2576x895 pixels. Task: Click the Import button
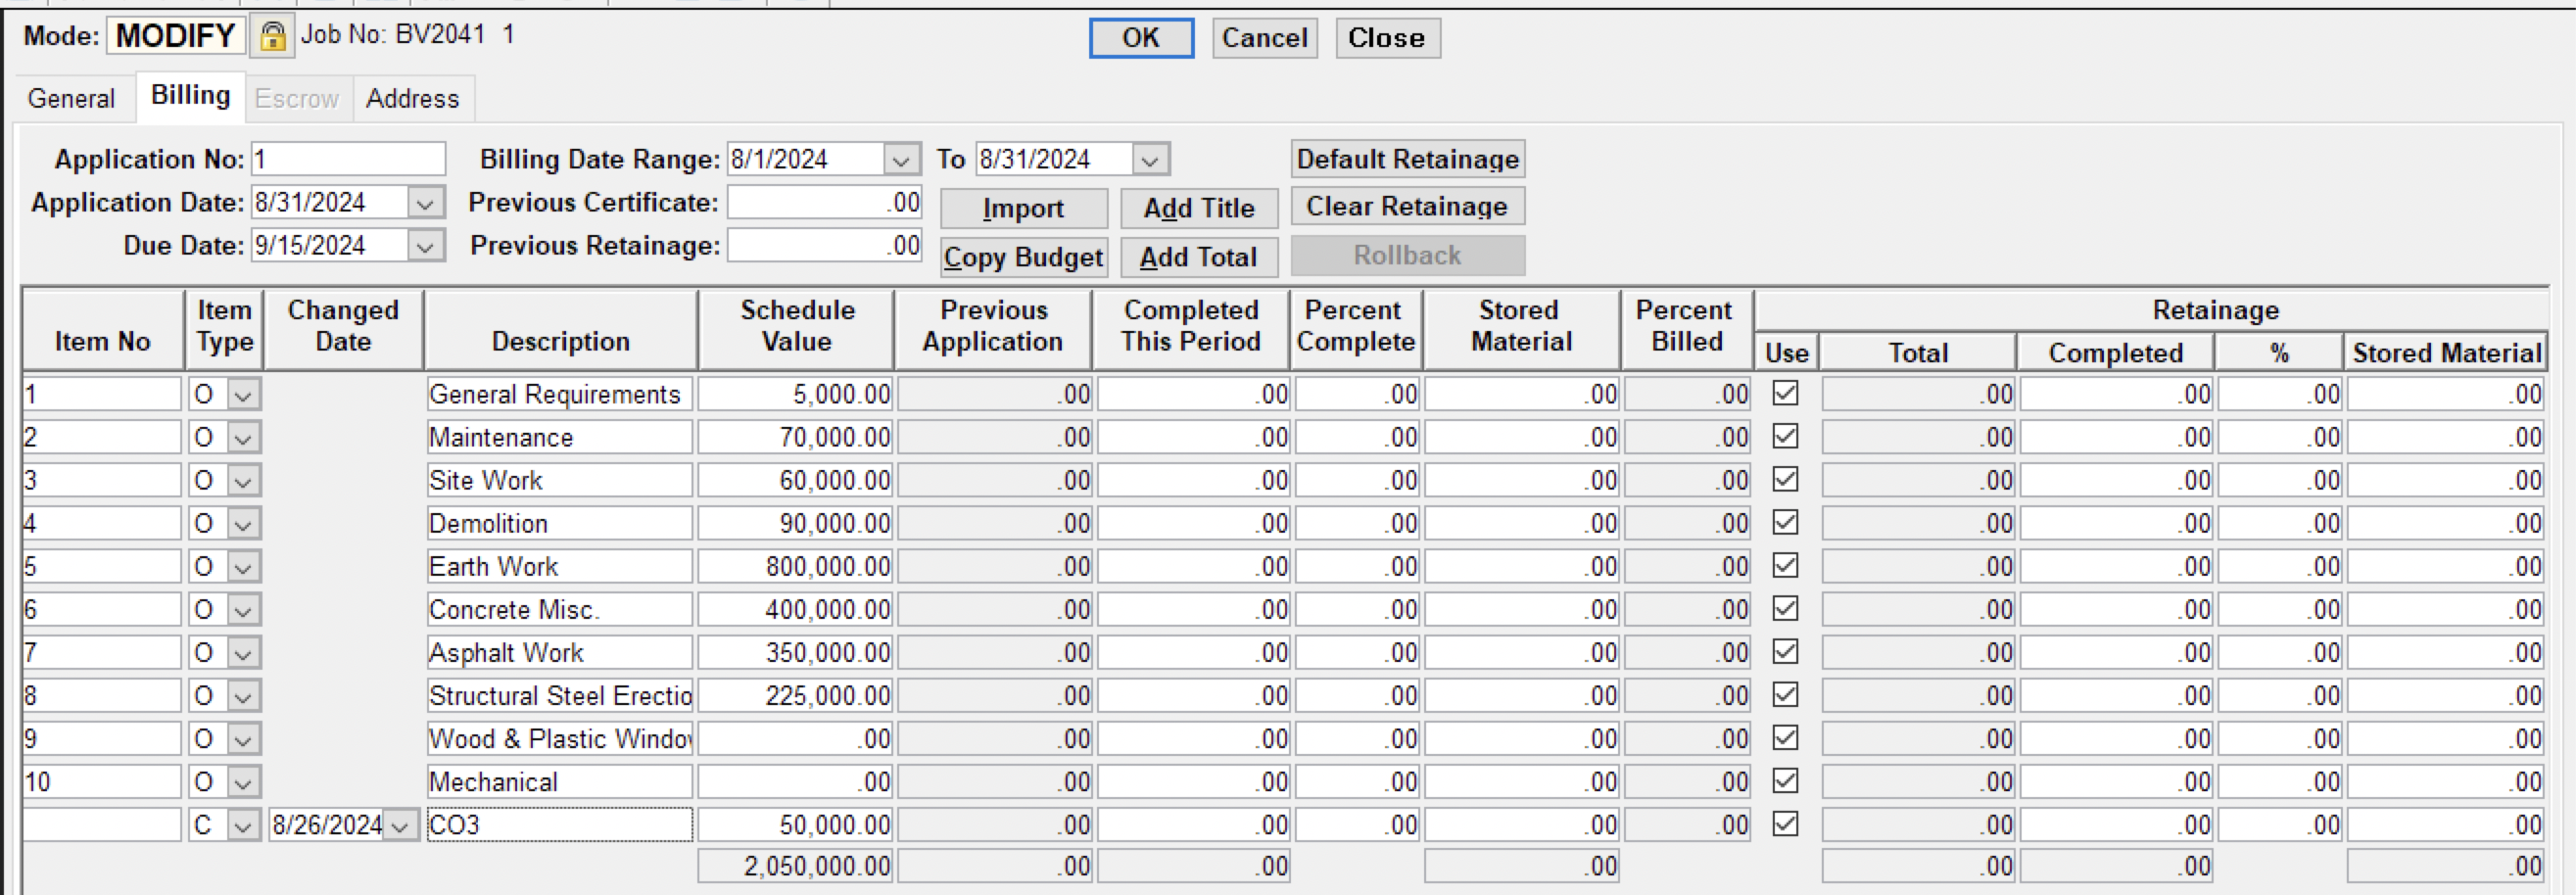click(x=1023, y=208)
